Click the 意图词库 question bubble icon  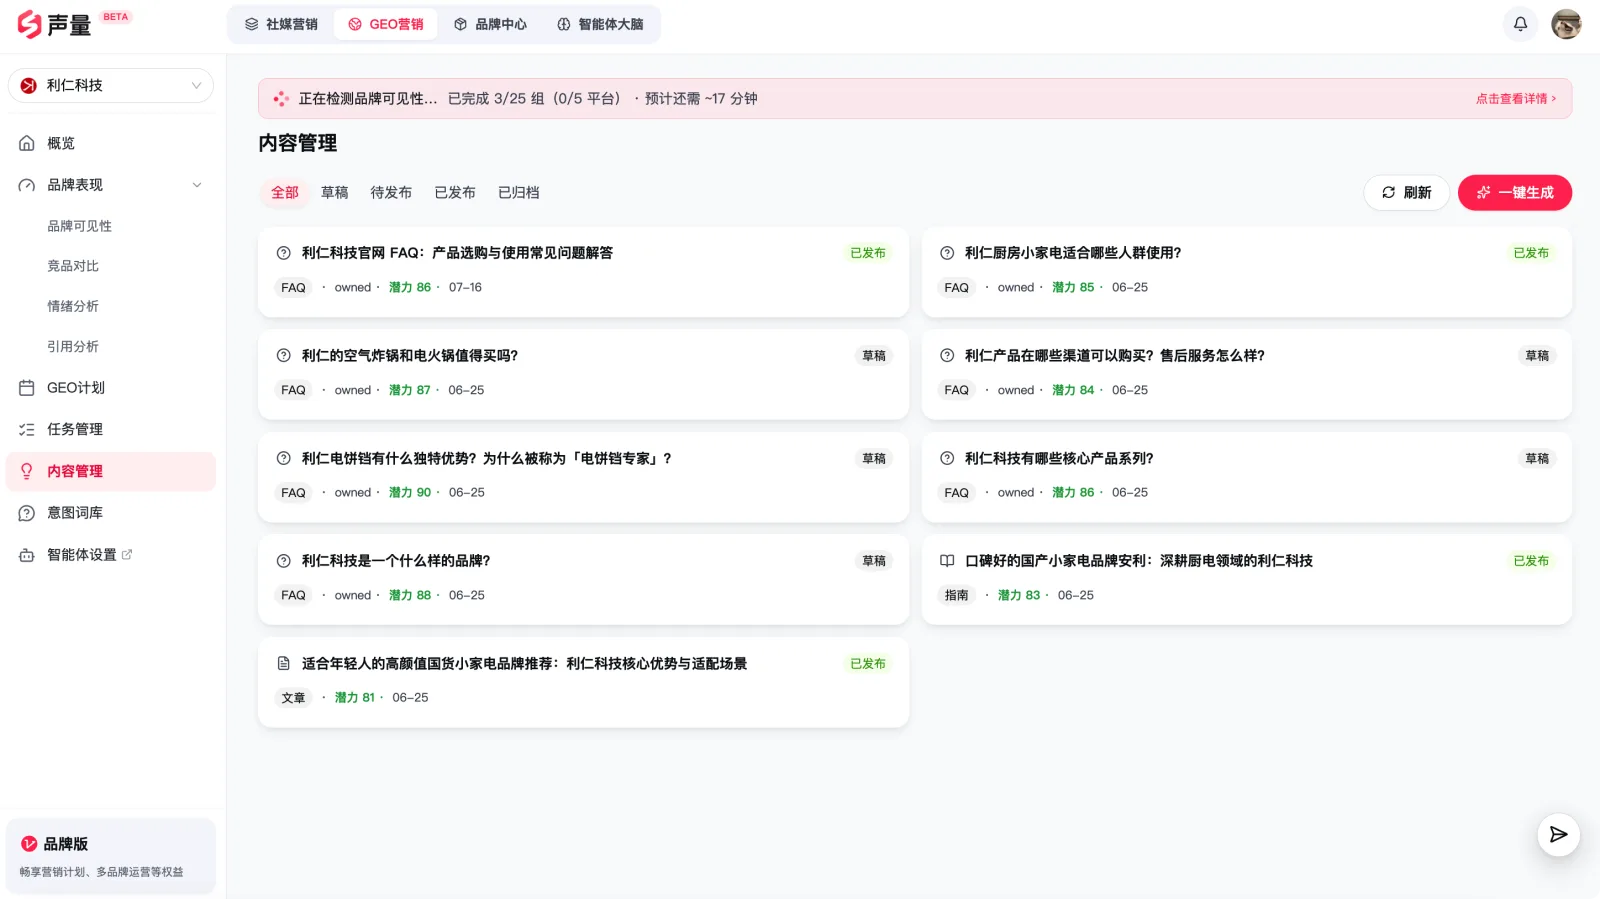27,513
